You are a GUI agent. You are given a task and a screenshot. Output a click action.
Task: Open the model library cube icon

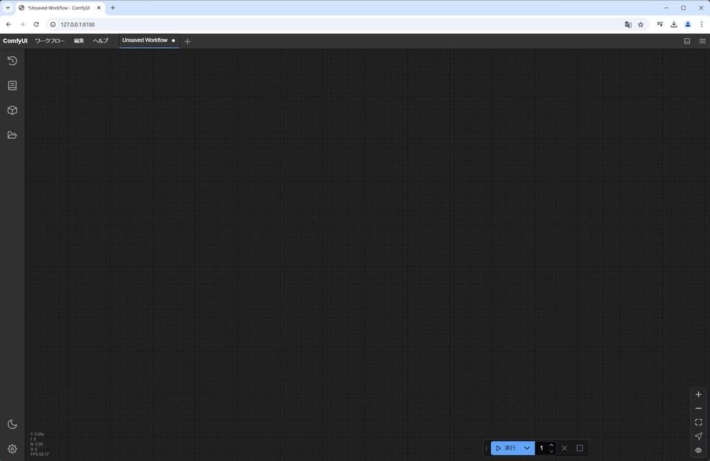pyautogui.click(x=12, y=110)
